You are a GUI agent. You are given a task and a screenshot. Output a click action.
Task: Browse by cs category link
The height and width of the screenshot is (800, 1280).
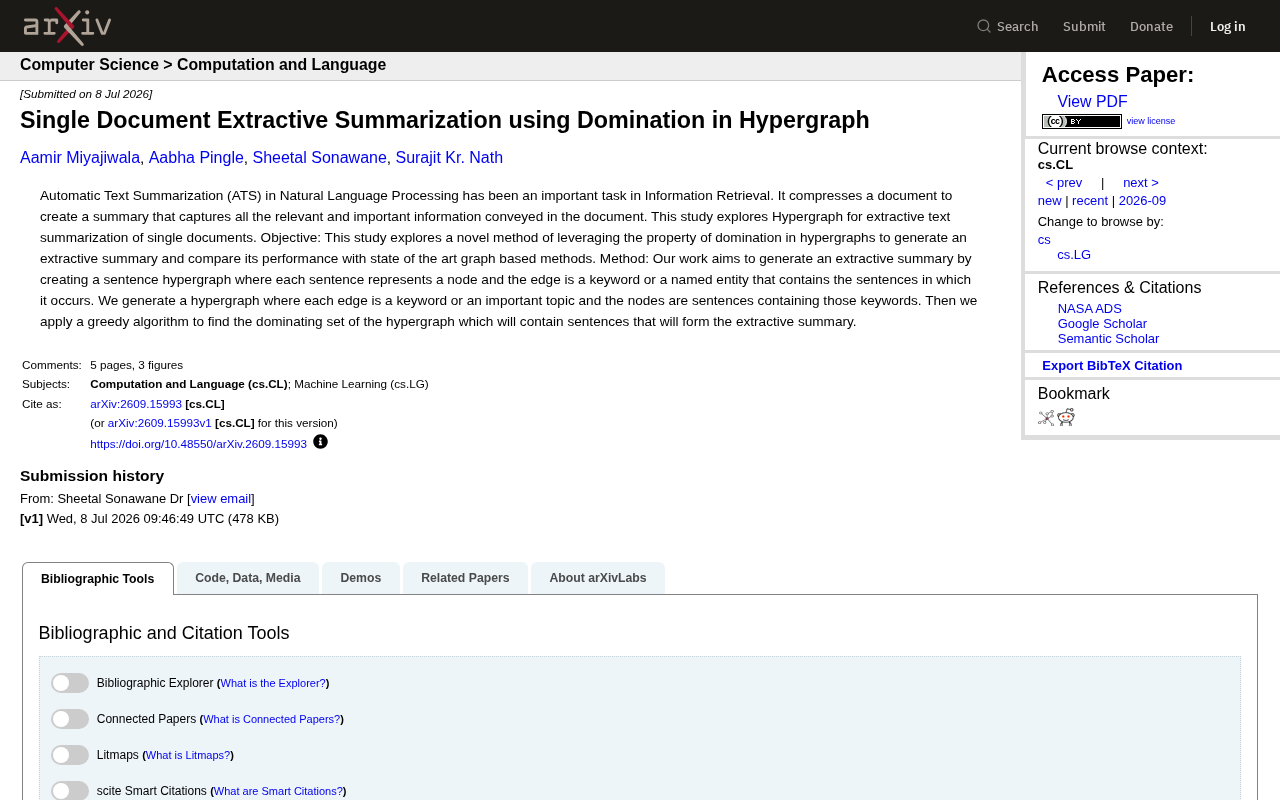[x=1044, y=240]
